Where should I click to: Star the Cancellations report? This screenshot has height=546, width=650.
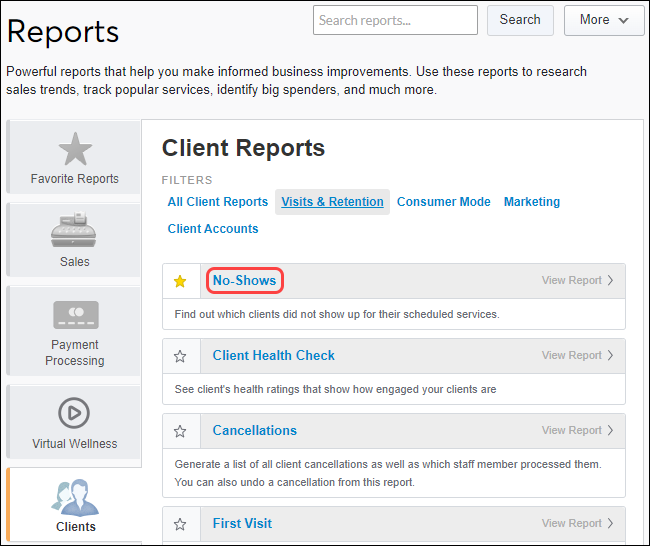click(x=180, y=431)
